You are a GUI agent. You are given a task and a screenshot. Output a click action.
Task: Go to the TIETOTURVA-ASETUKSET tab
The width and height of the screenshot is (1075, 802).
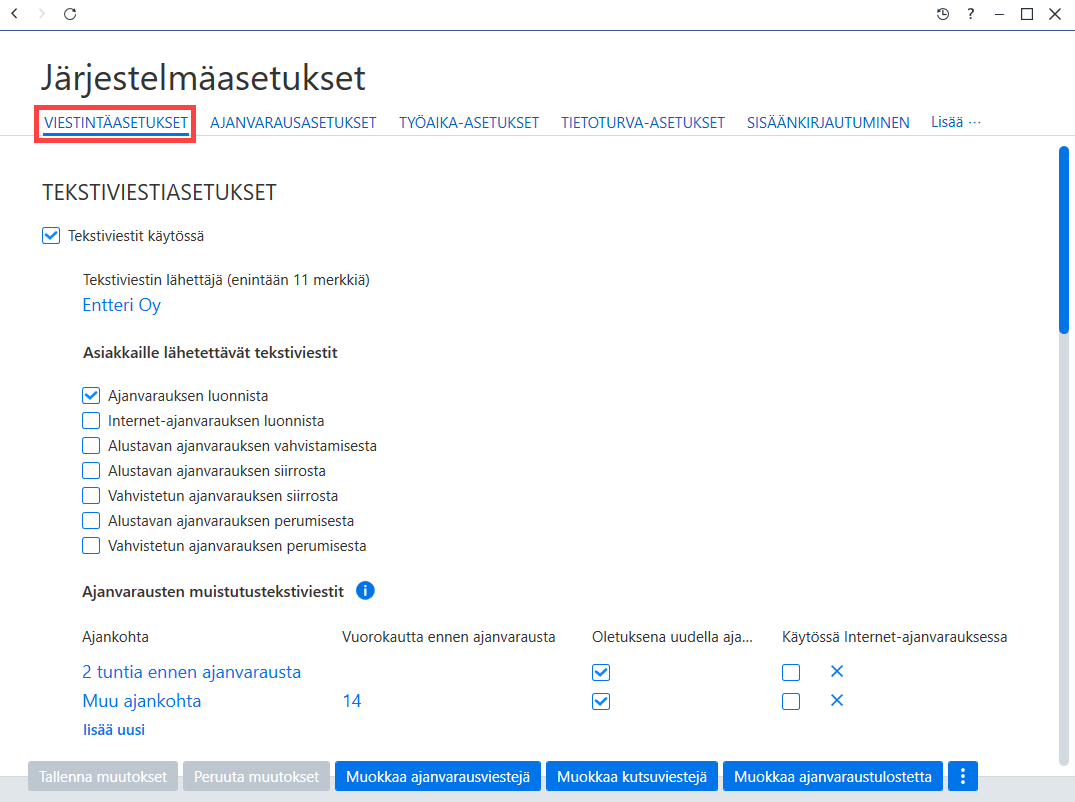642,123
